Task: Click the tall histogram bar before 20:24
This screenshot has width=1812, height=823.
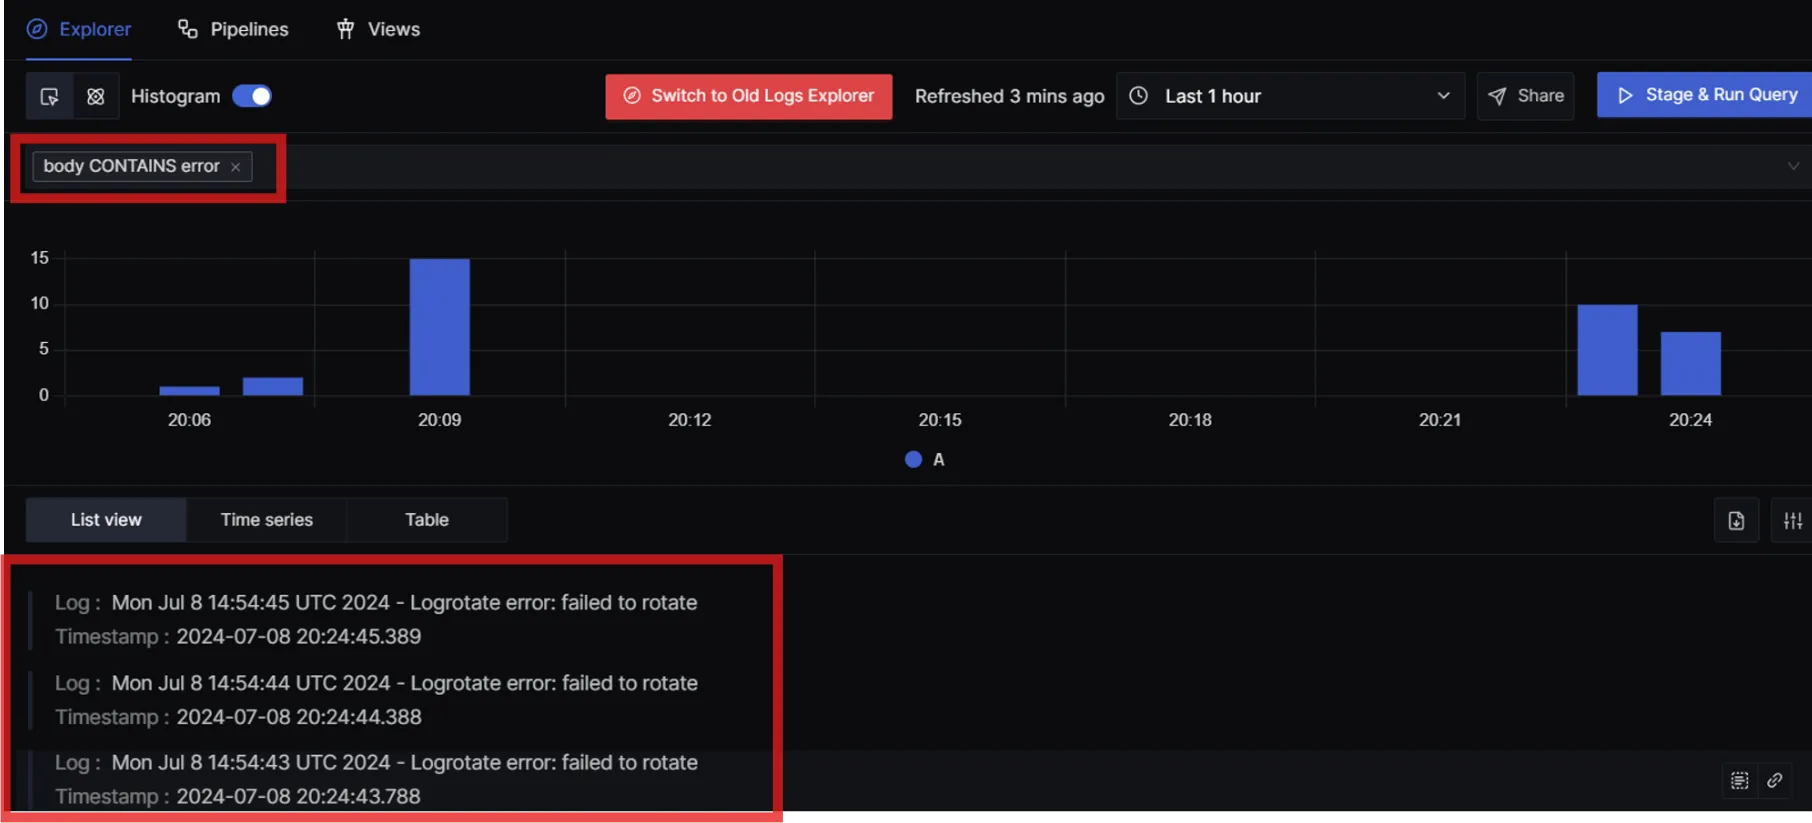Action: pos(1607,350)
